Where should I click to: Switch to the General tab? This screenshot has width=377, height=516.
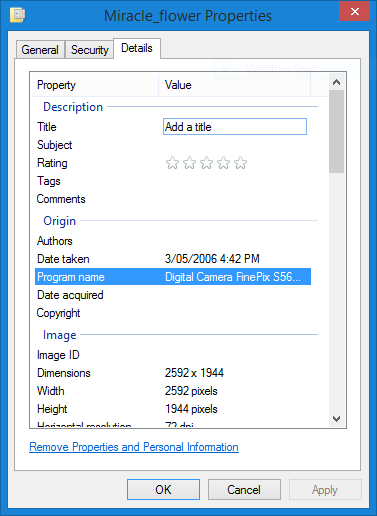(x=40, y=50)
